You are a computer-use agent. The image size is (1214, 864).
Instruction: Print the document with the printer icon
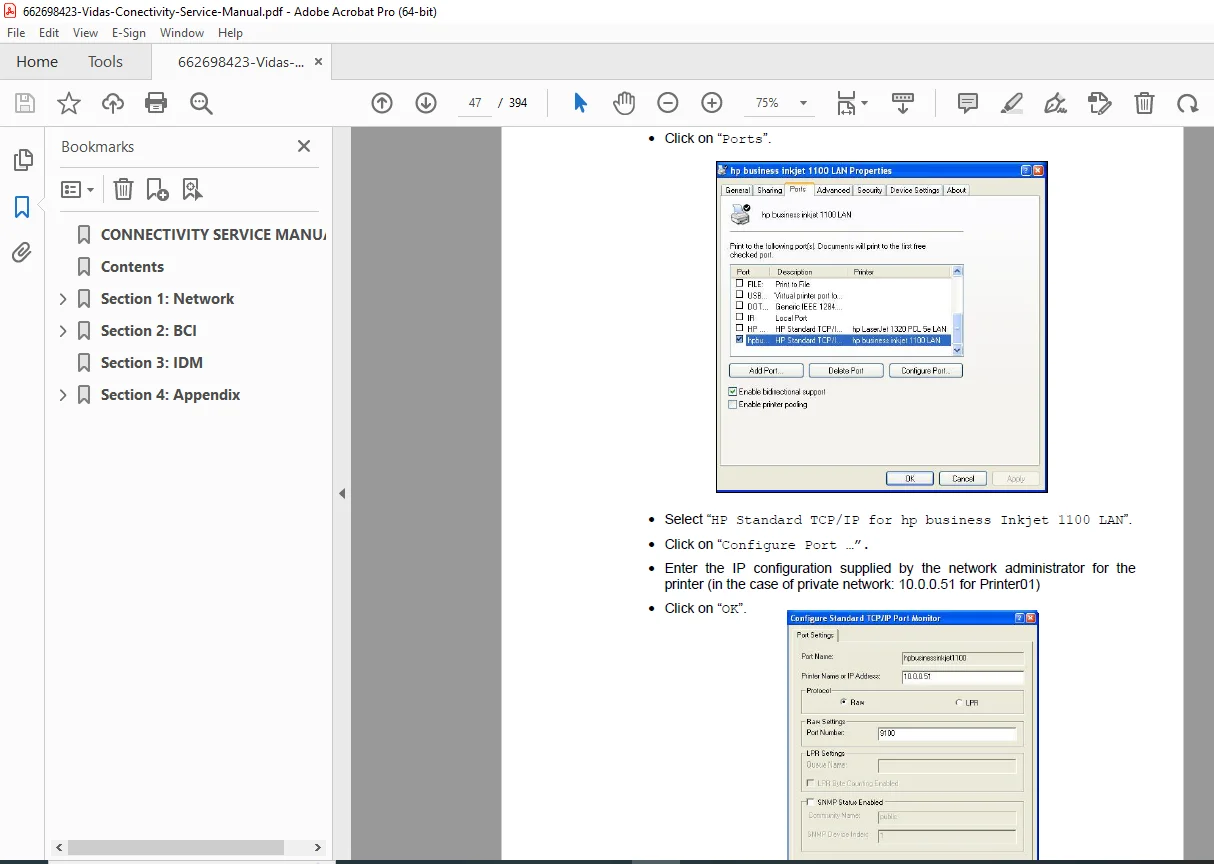156,103
